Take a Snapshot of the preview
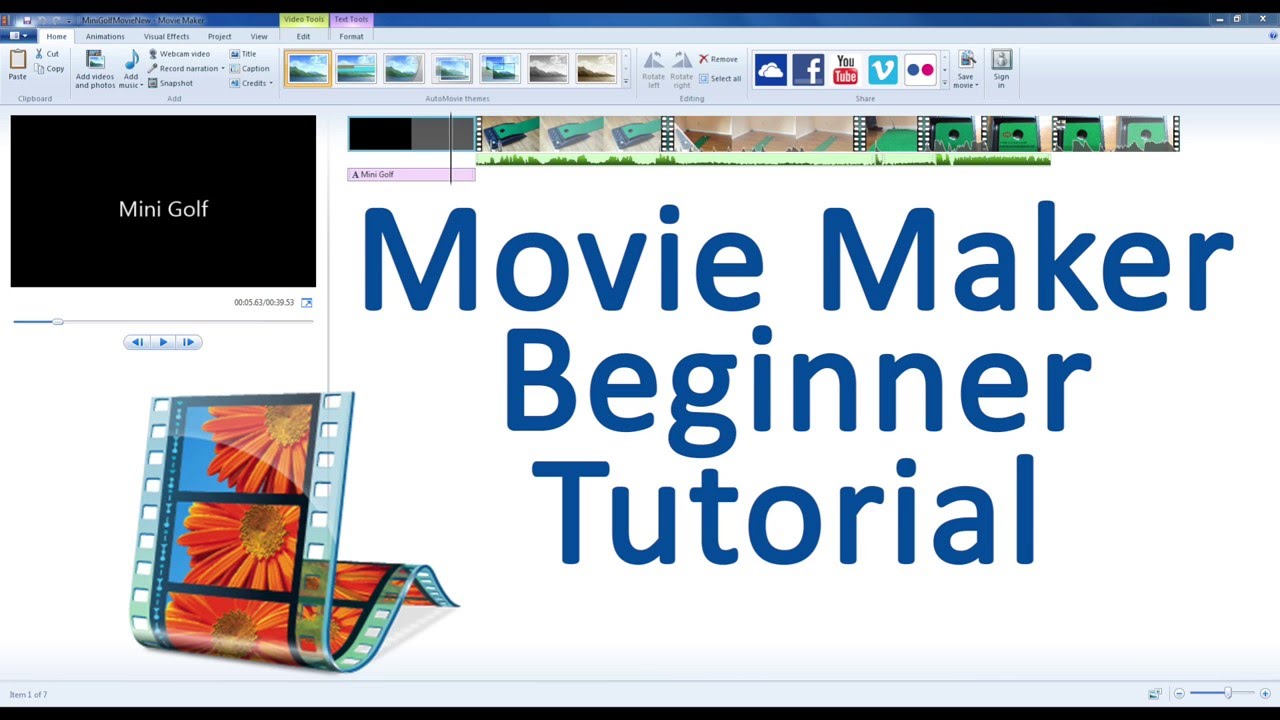Viewport: 1280px width, 720px height. click(170, 83)
